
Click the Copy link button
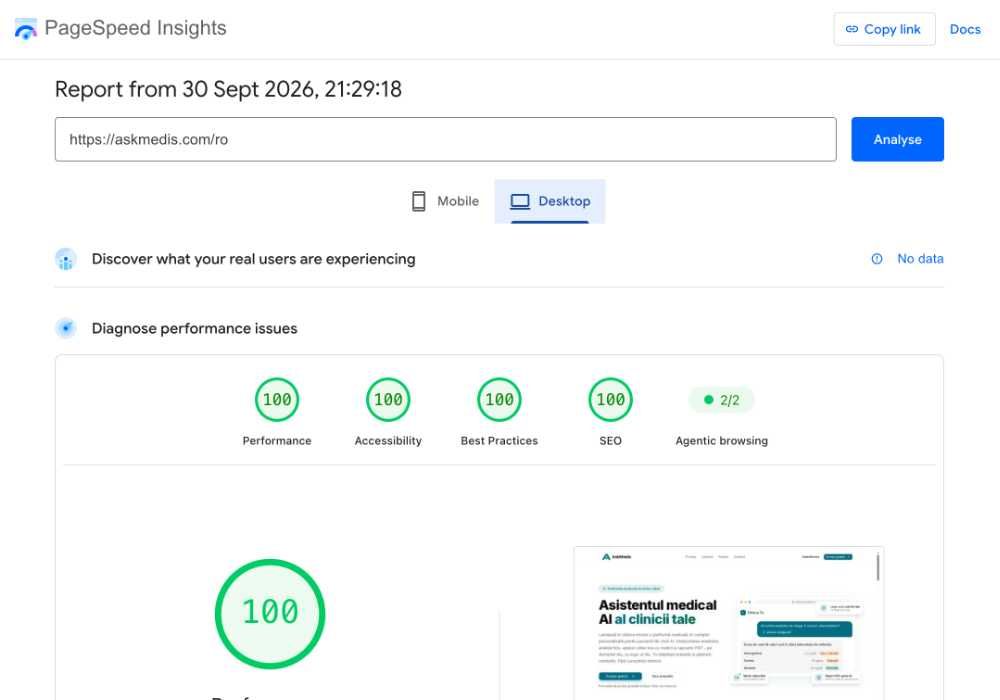884,29
